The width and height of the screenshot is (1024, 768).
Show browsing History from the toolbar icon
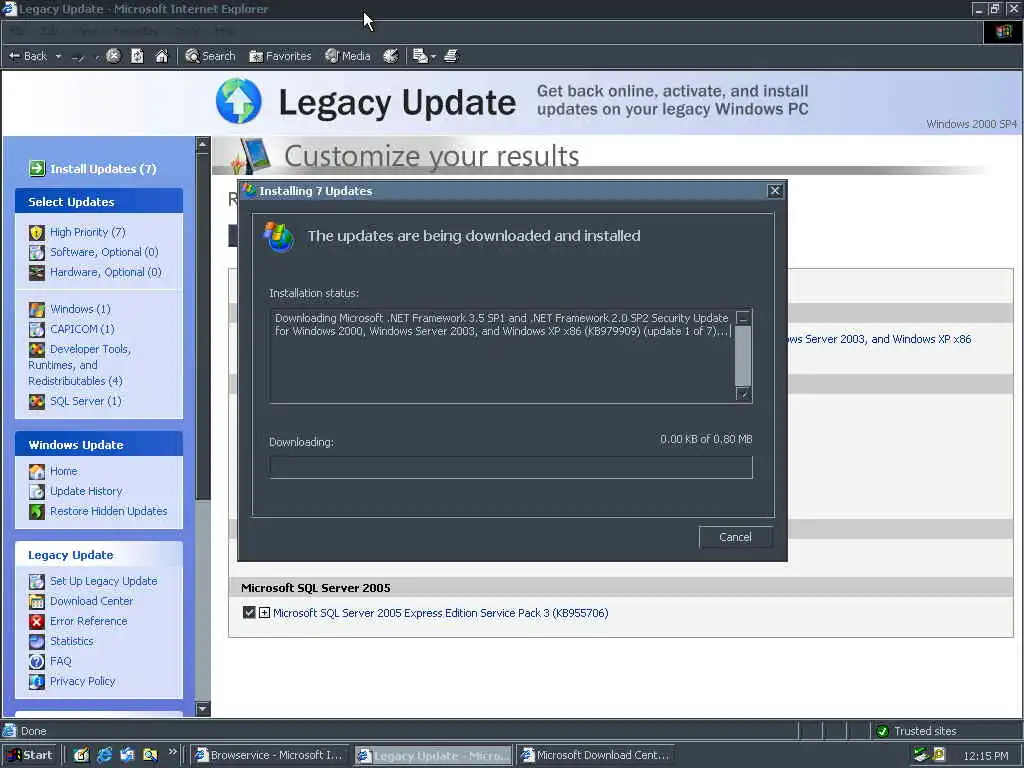click(391, 56)
